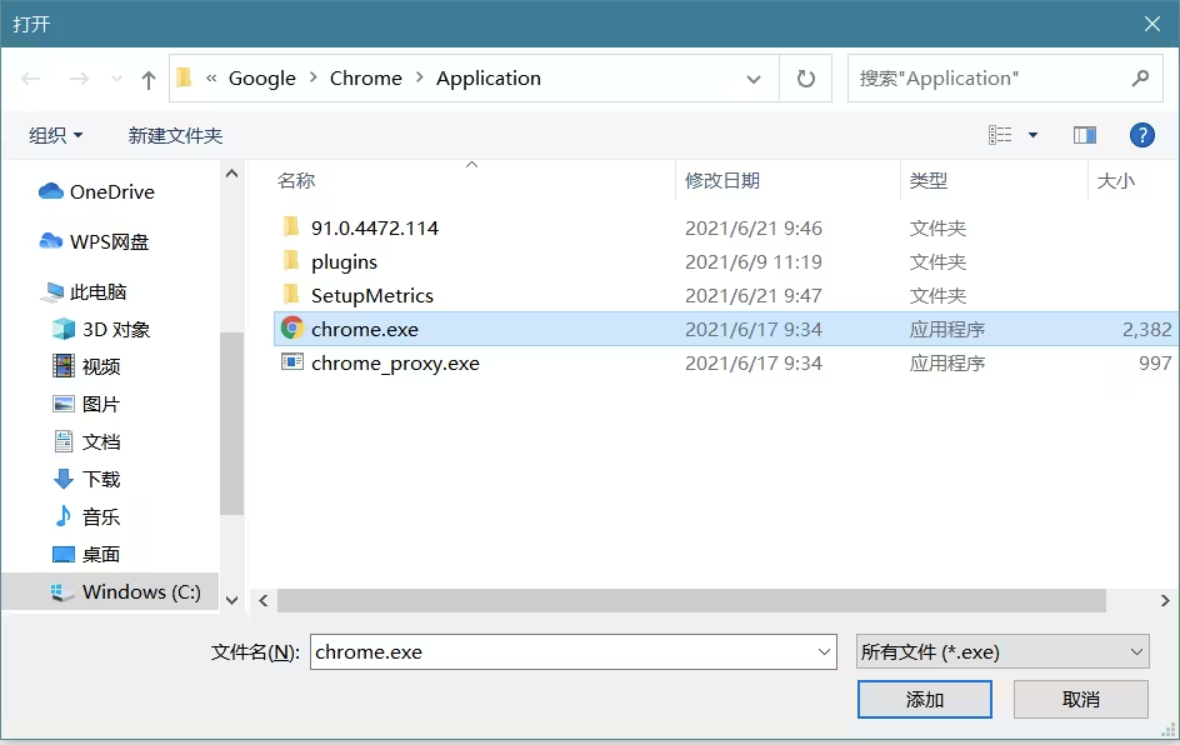Open the 组织 menu
The height and width of the screenshot is (745, 1180).
tap(56, 135)
